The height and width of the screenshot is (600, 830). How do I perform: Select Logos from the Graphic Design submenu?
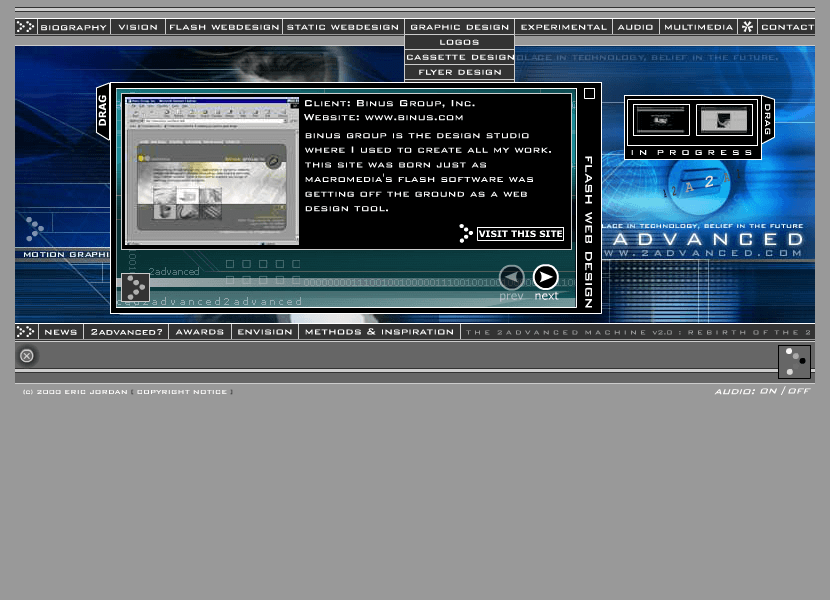coord(459,42)
